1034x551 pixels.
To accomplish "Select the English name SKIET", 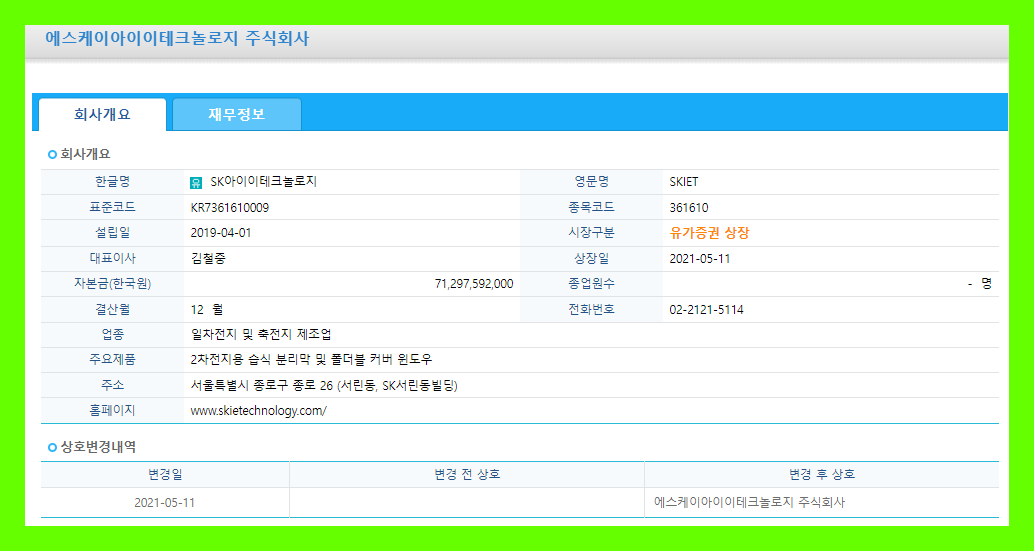I will (684, 182).
